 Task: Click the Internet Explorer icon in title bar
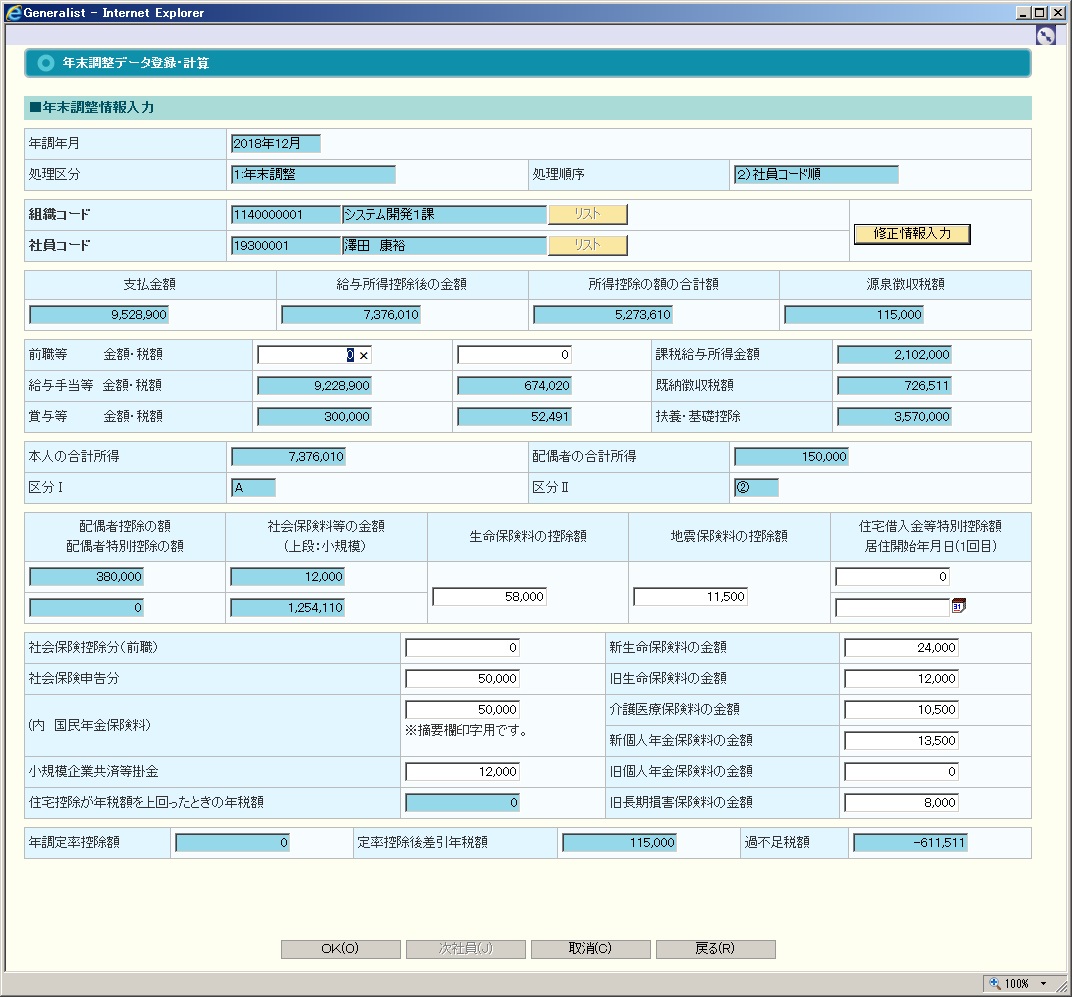point(13,12)
